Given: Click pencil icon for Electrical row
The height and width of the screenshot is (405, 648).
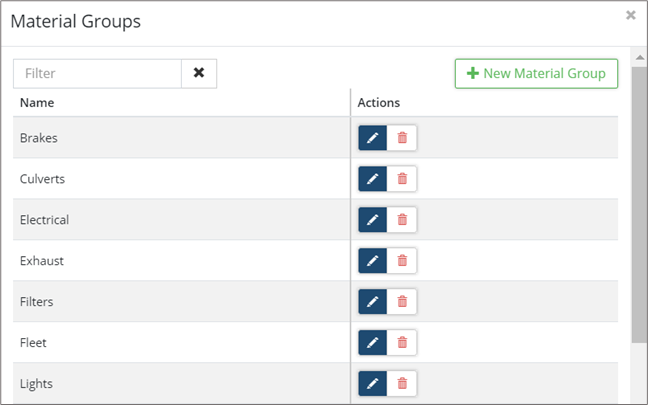Looking at the screenshot, I should point(372,220).
